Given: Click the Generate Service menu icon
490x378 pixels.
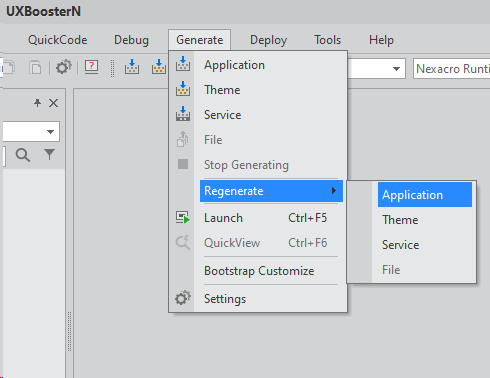Looking at the screenshot, I should point(183,113).
